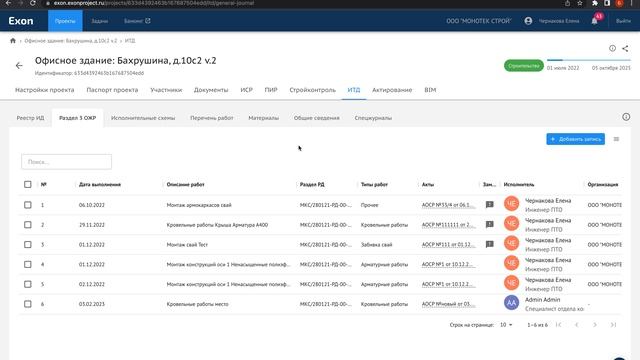Open Материалы subtab
This screenshot has width=640, height=360.
point(264,118)
